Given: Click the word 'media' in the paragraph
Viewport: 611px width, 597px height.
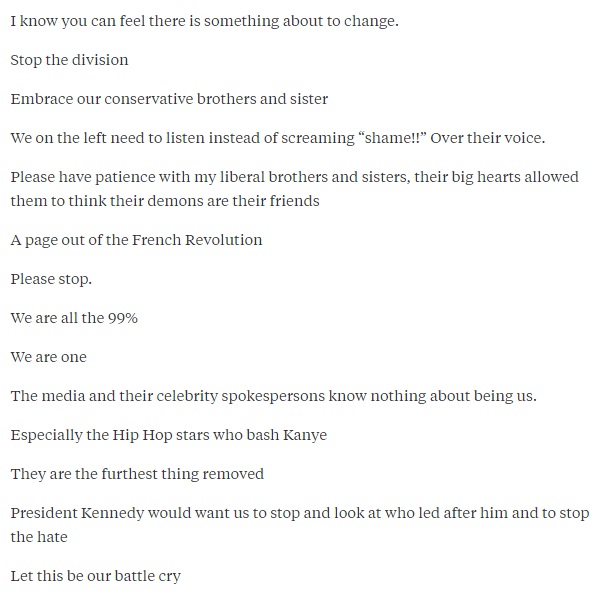Looking at the screenshot, I should click(63, 396).
